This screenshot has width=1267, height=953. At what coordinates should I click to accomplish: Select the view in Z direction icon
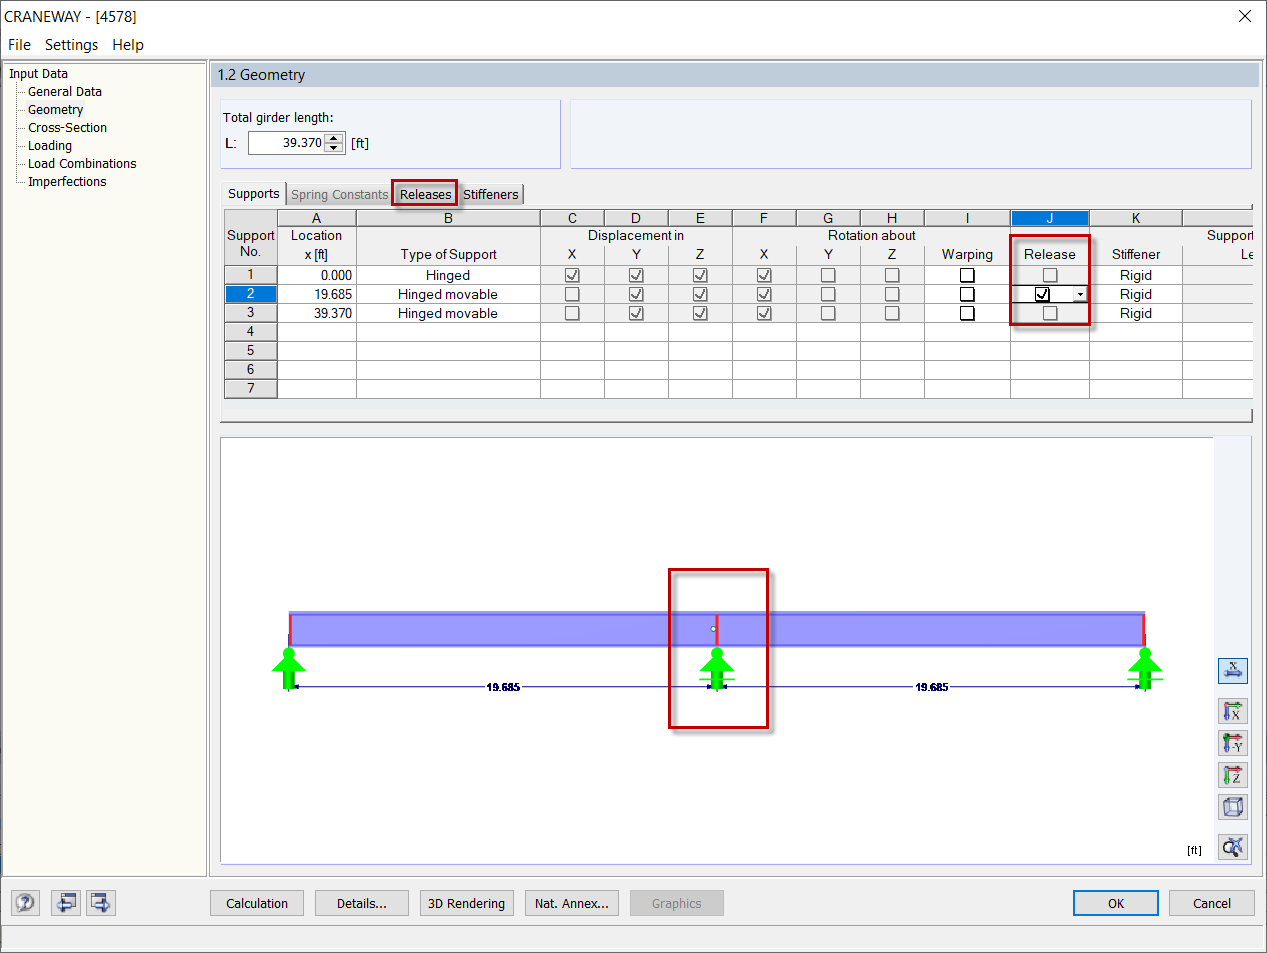(1232, 775)
